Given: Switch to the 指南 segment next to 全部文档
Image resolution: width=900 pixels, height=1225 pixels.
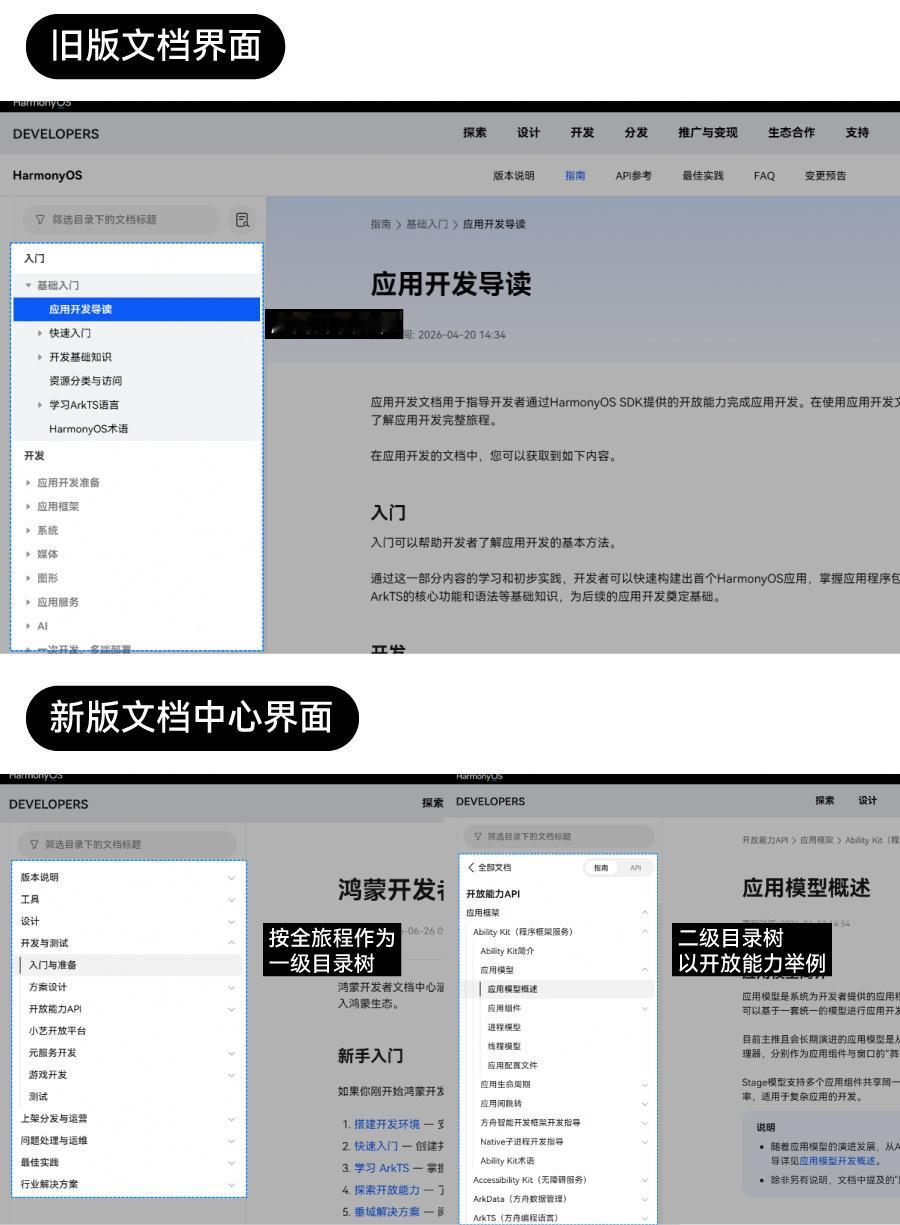Looking at the screenshot, I should click(x=601, y=868).
